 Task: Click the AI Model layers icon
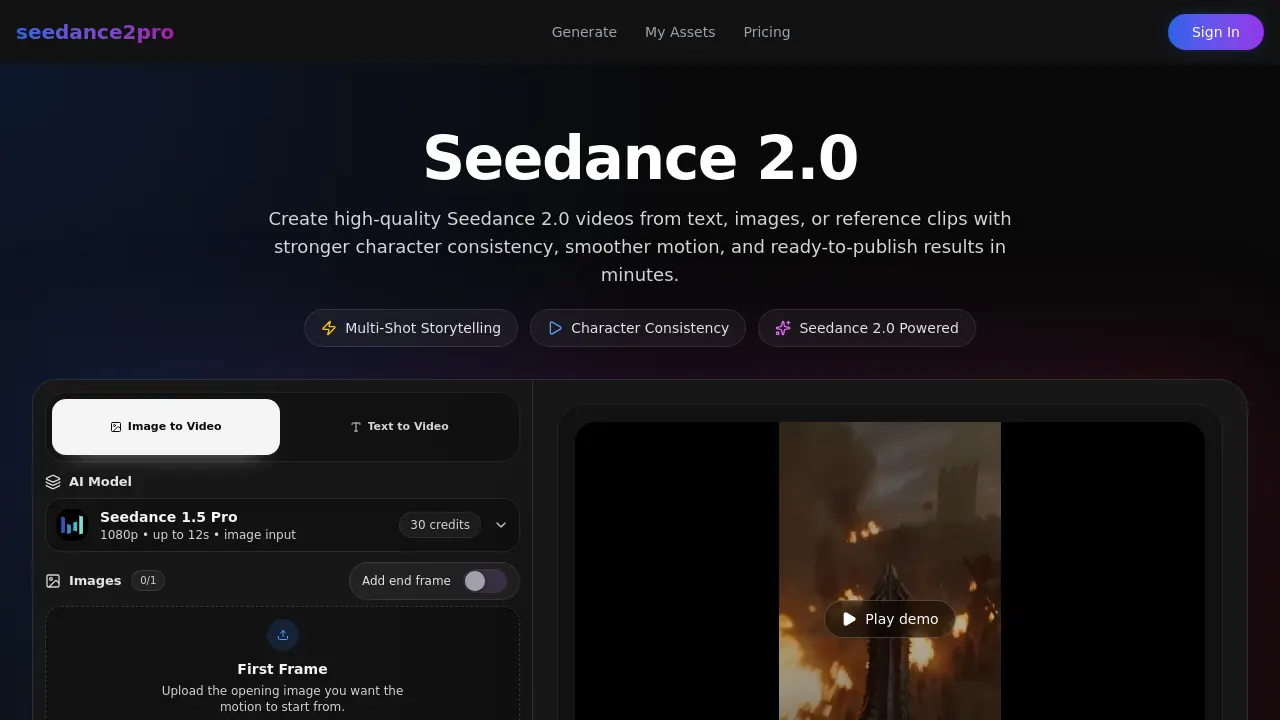pyautogui.click(x=53, y=482)
